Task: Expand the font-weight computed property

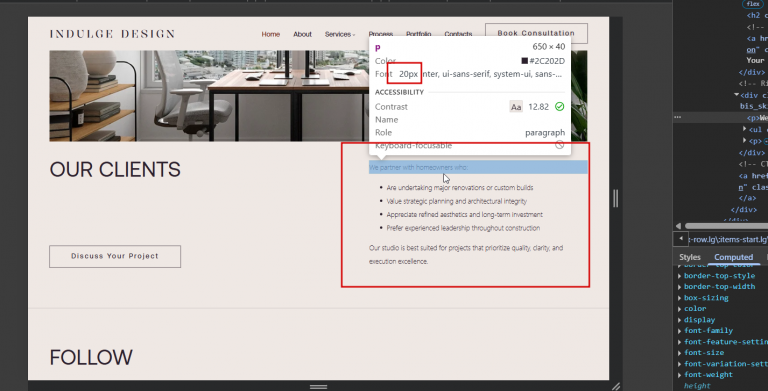Action: (x=680, y=375)
